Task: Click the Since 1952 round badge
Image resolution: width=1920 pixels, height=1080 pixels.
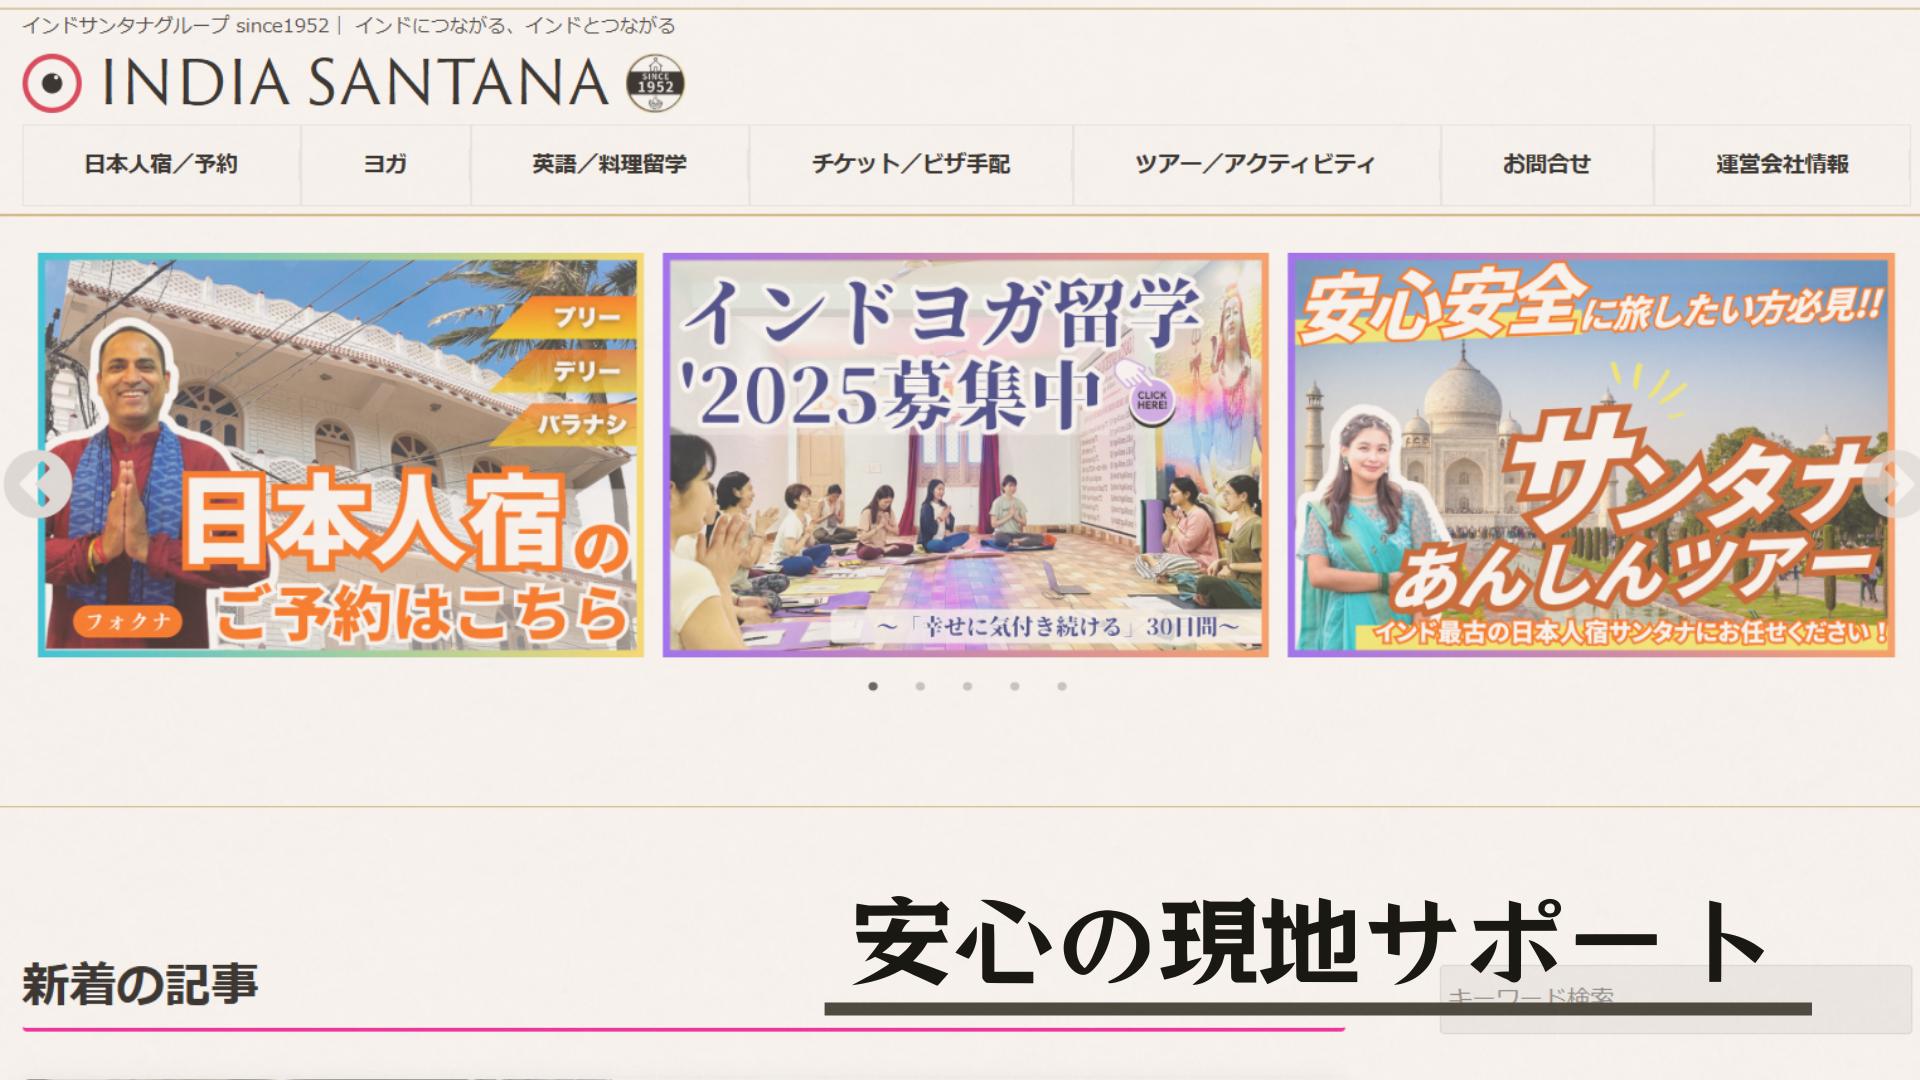Action: tap(655, 83)
